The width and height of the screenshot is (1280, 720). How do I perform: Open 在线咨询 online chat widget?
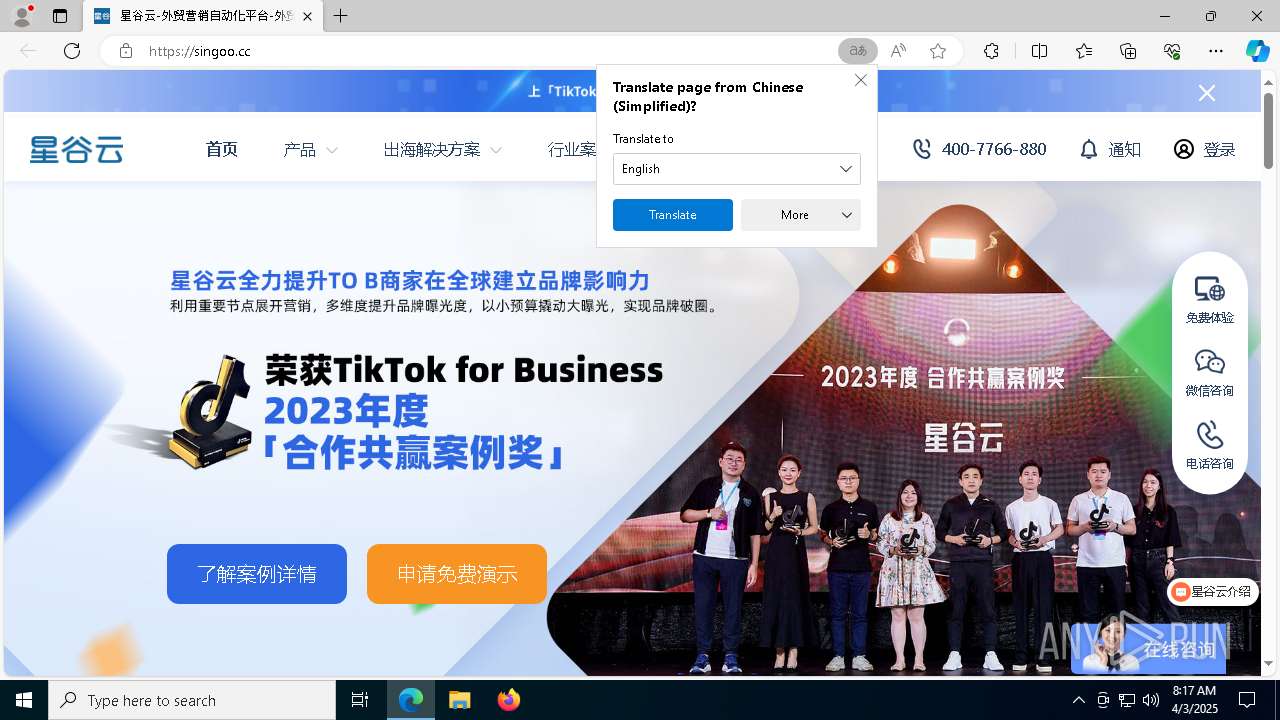tap(1148, 648)
